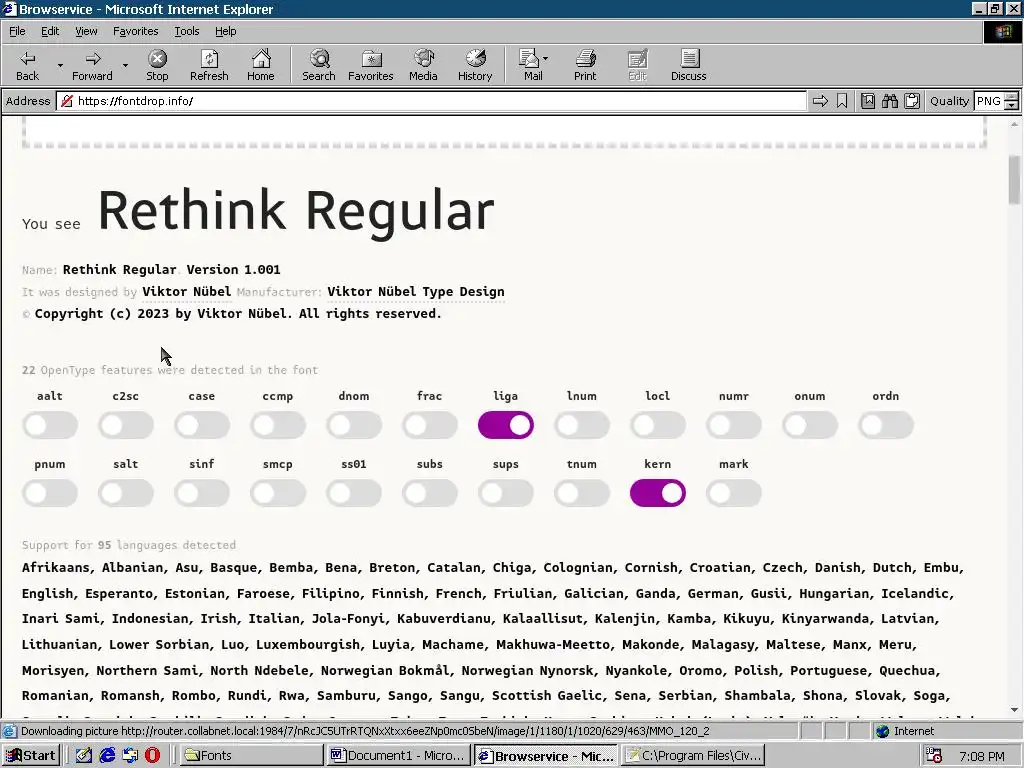Screen dimensions: 1024x768
Task: Open the Help menu
Action: (225, 31)
